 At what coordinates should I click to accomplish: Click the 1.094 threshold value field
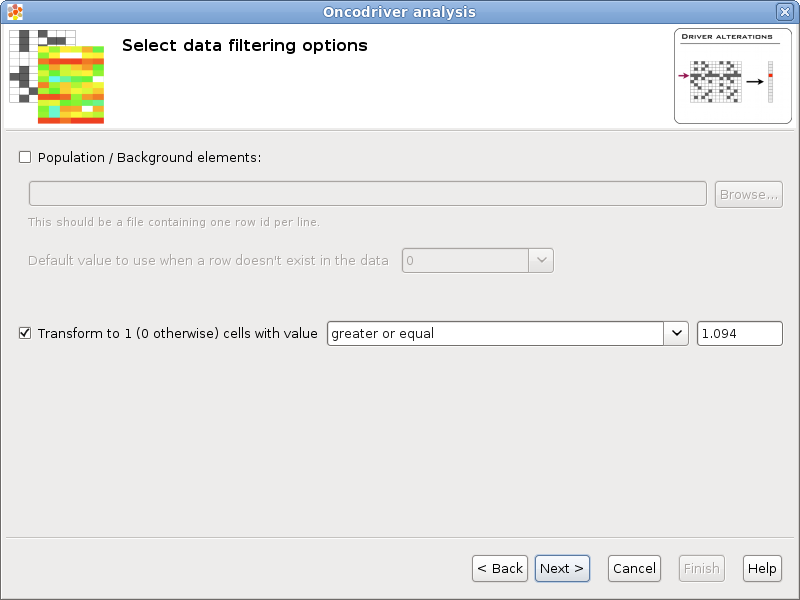[x=740, y=333]
